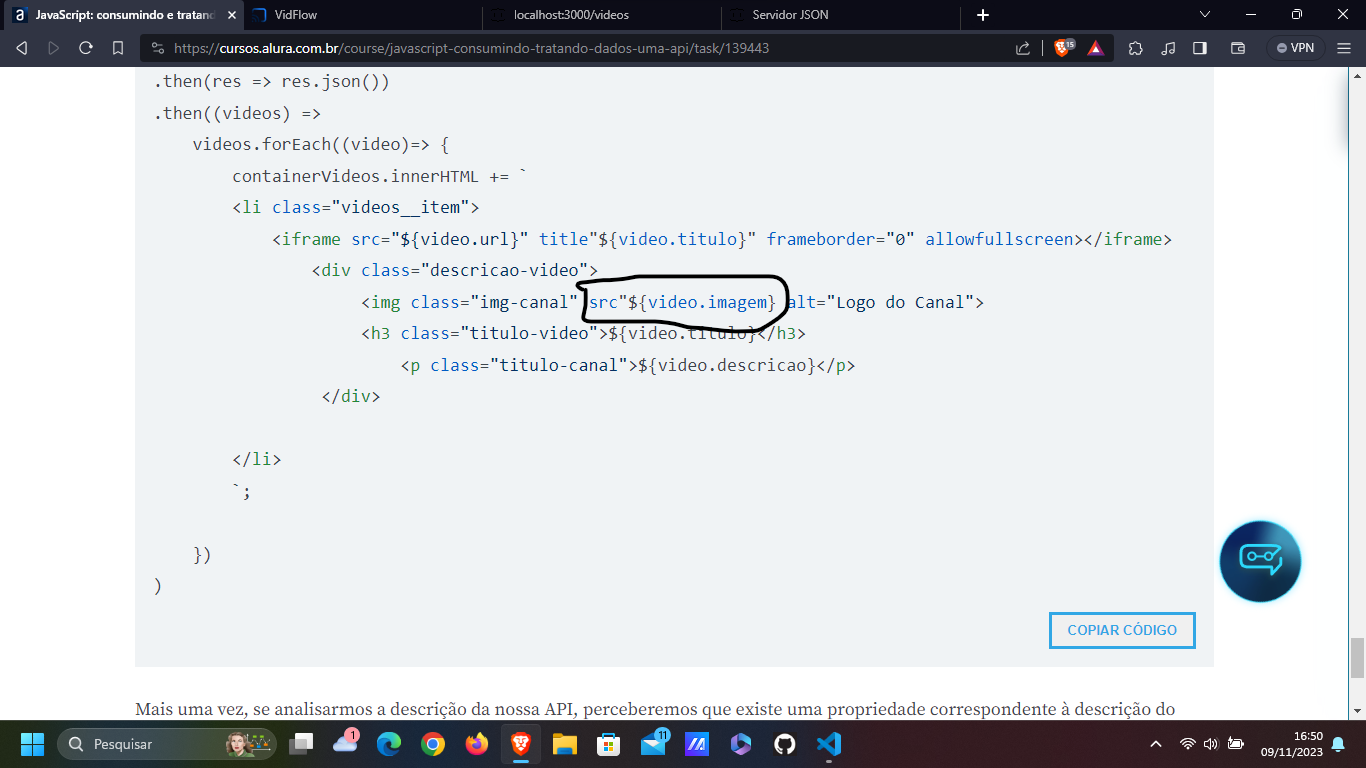Image resolution: width=1366 pixels, height=768 pixels.
Task: Click the share page icon
Action: tap(1023, 48)
